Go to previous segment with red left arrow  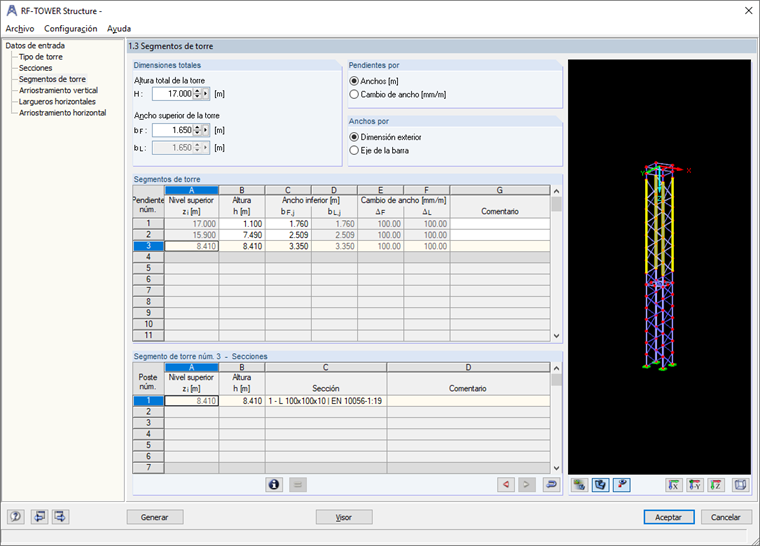point(506,484)
